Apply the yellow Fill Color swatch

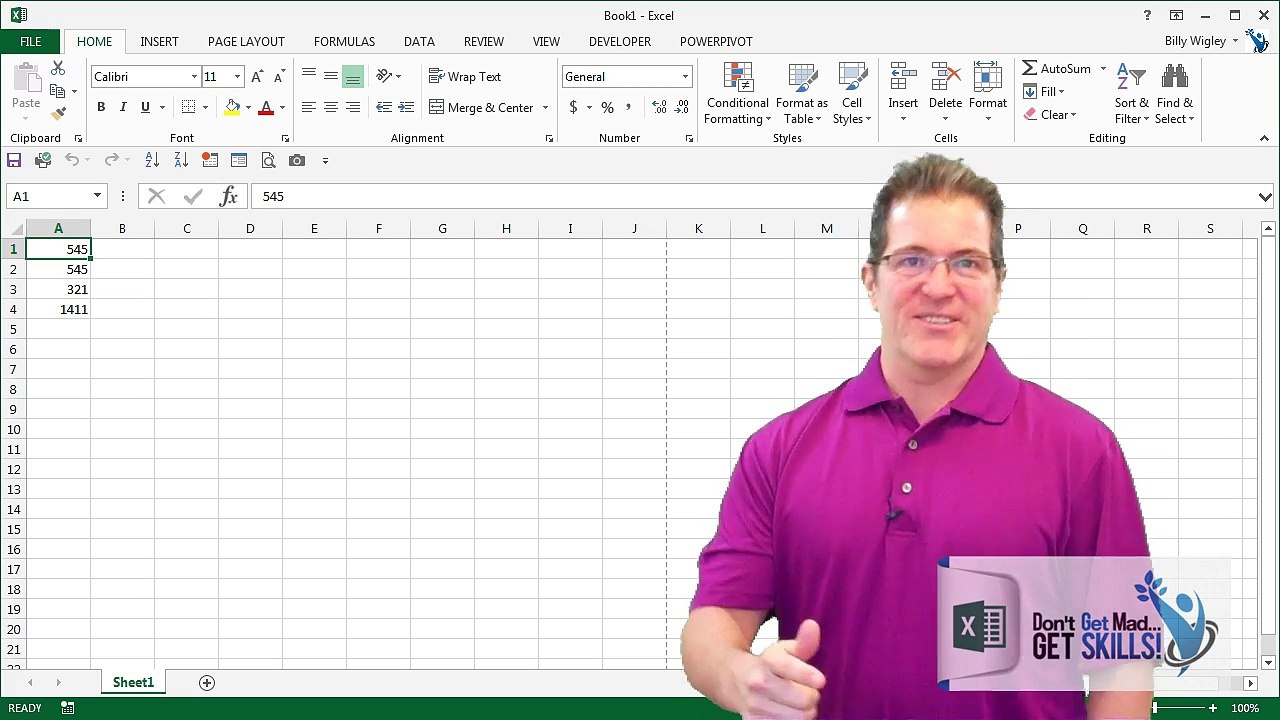tap(232, 107)
